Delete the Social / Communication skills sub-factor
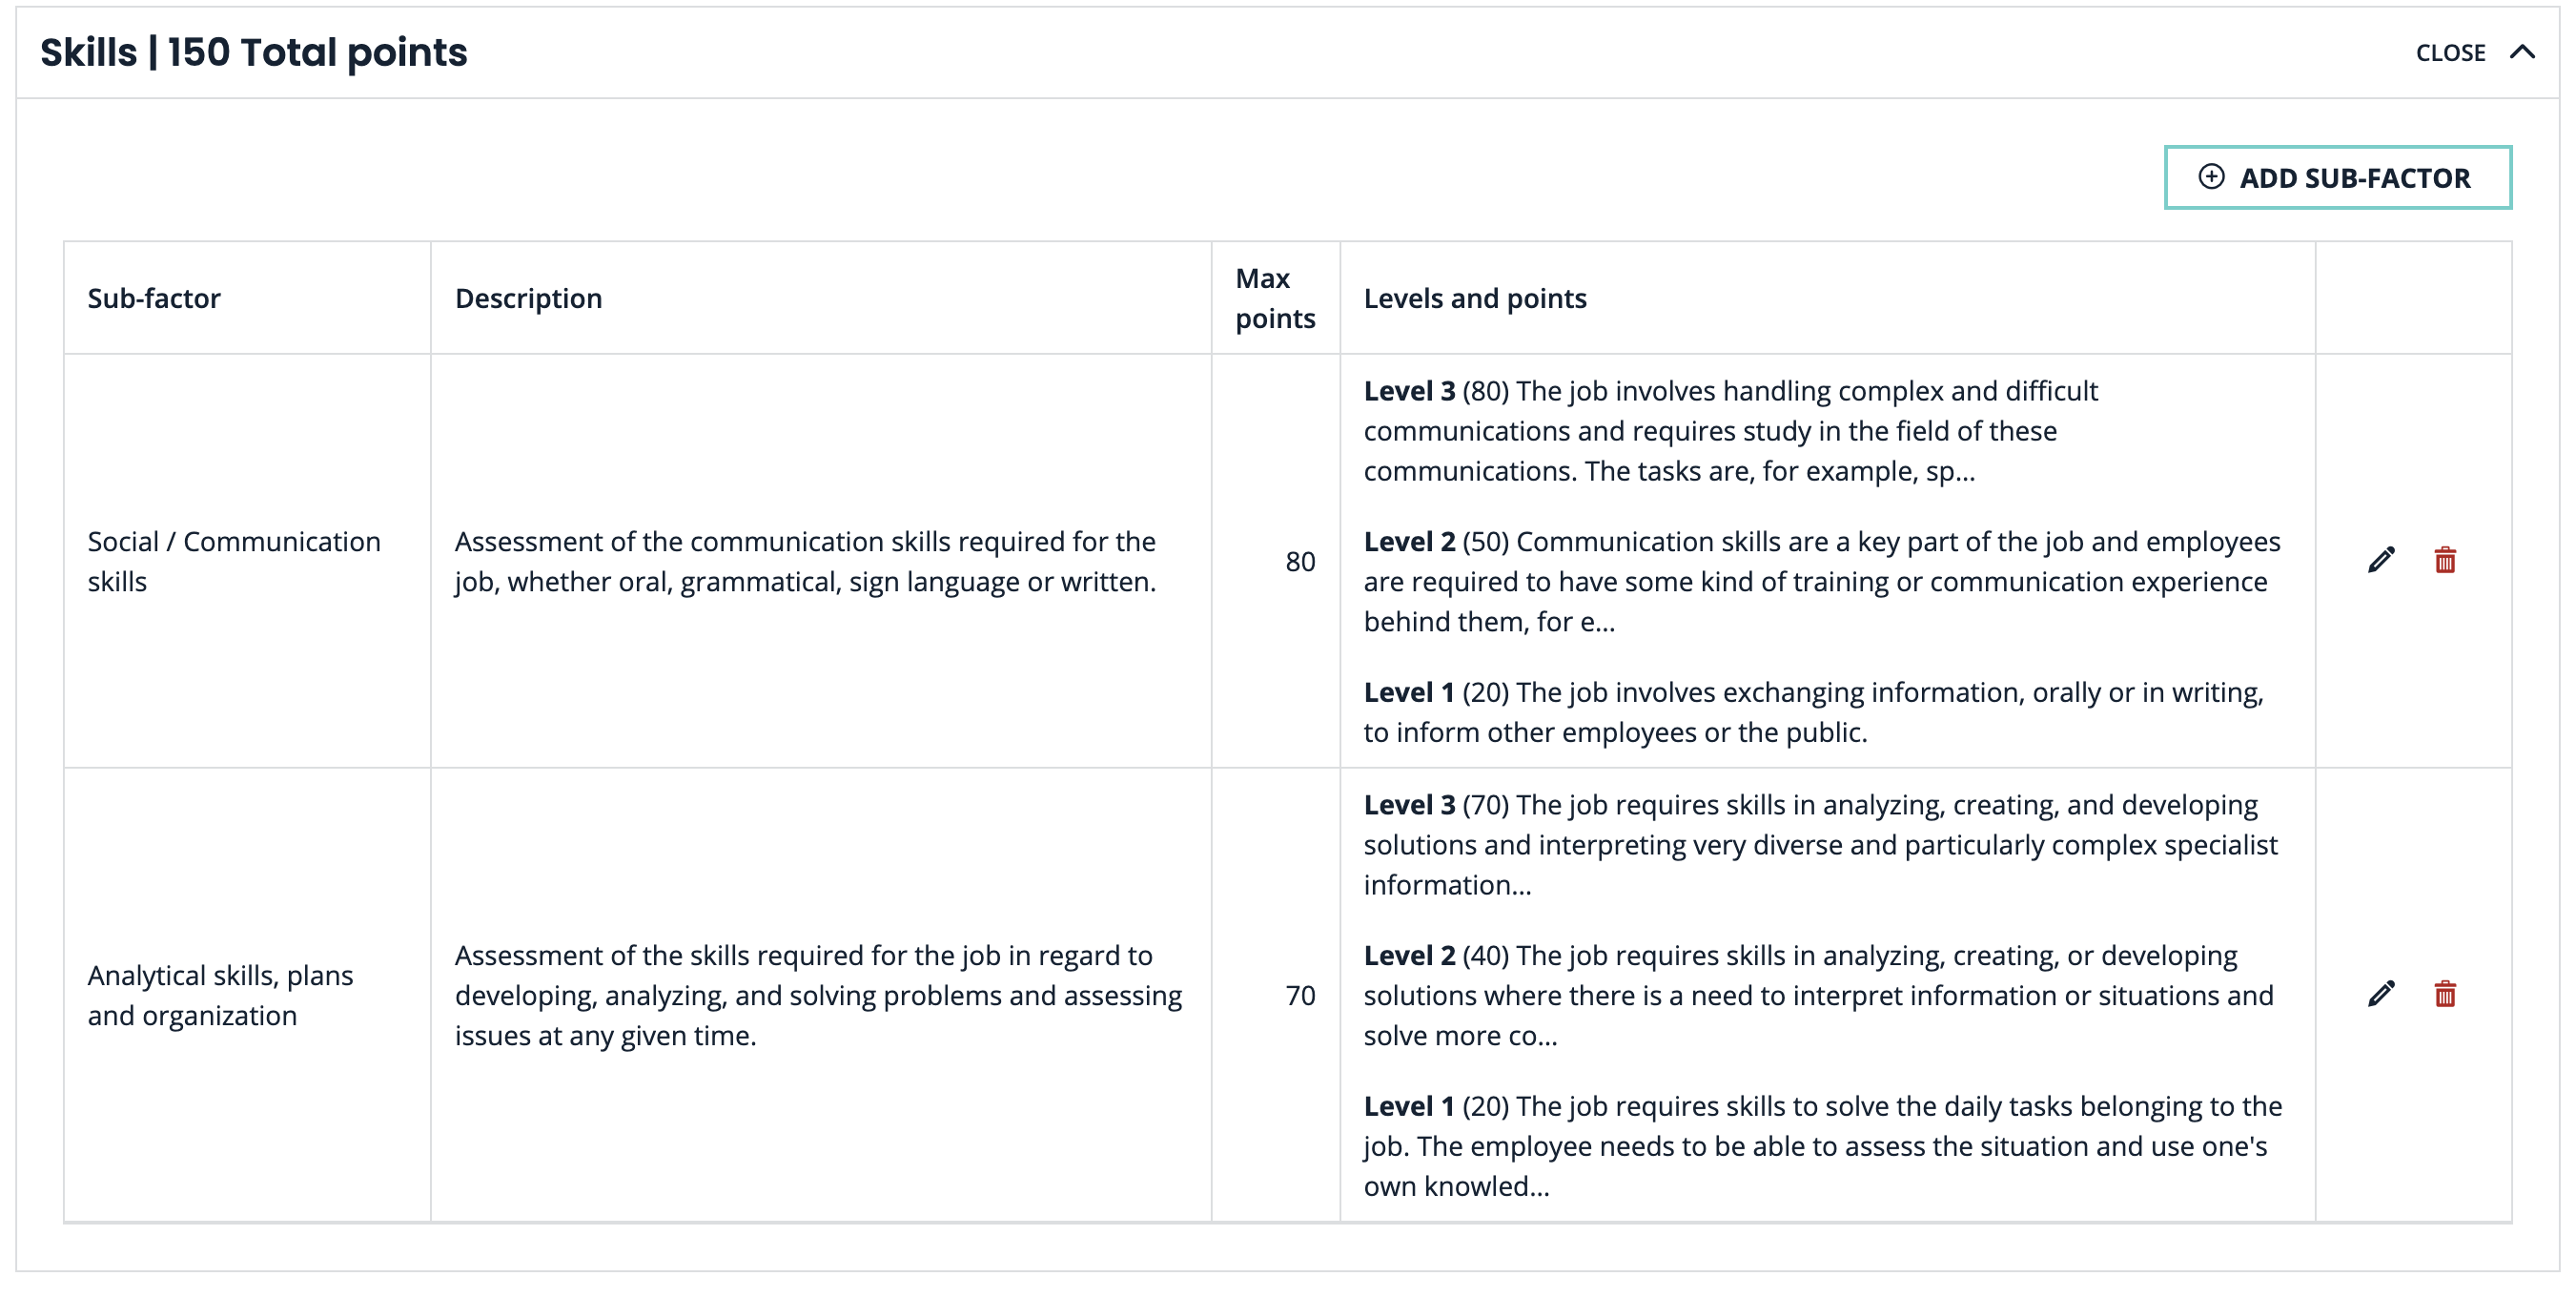This screenshot has width=2576, height=1297. (2445, 560)
